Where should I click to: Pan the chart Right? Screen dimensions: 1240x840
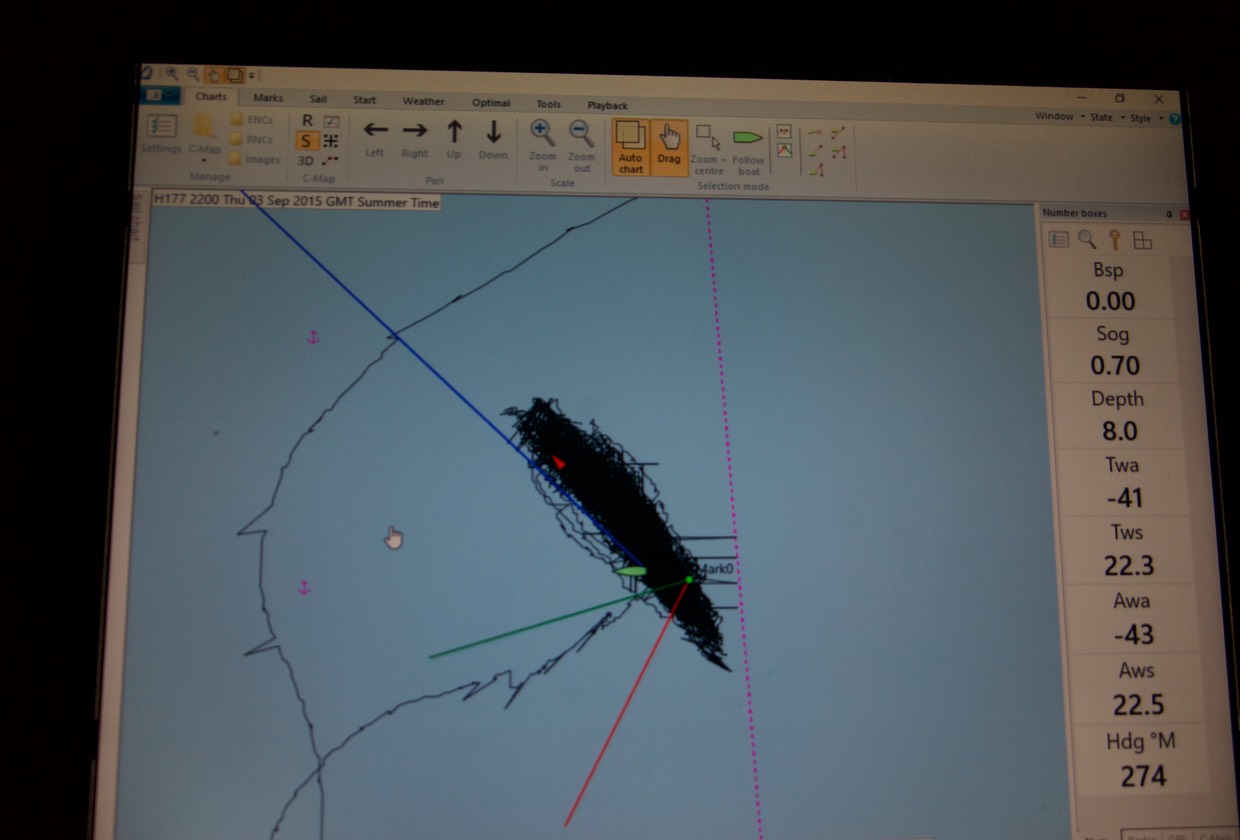[x=414, y=138]
